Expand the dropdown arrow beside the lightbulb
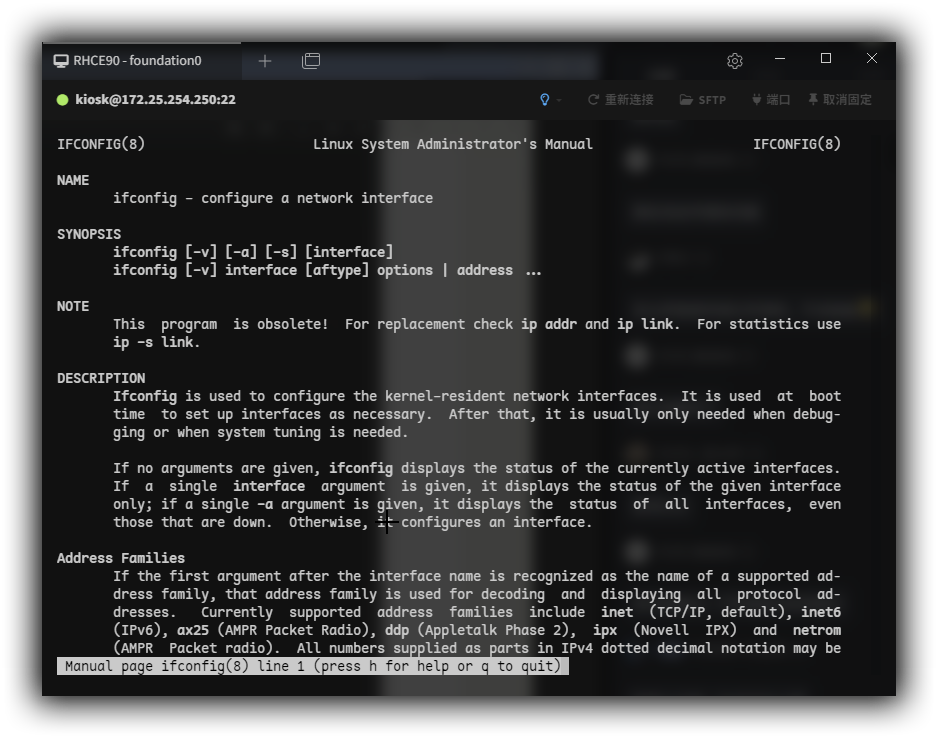 [x=559, y=100]
